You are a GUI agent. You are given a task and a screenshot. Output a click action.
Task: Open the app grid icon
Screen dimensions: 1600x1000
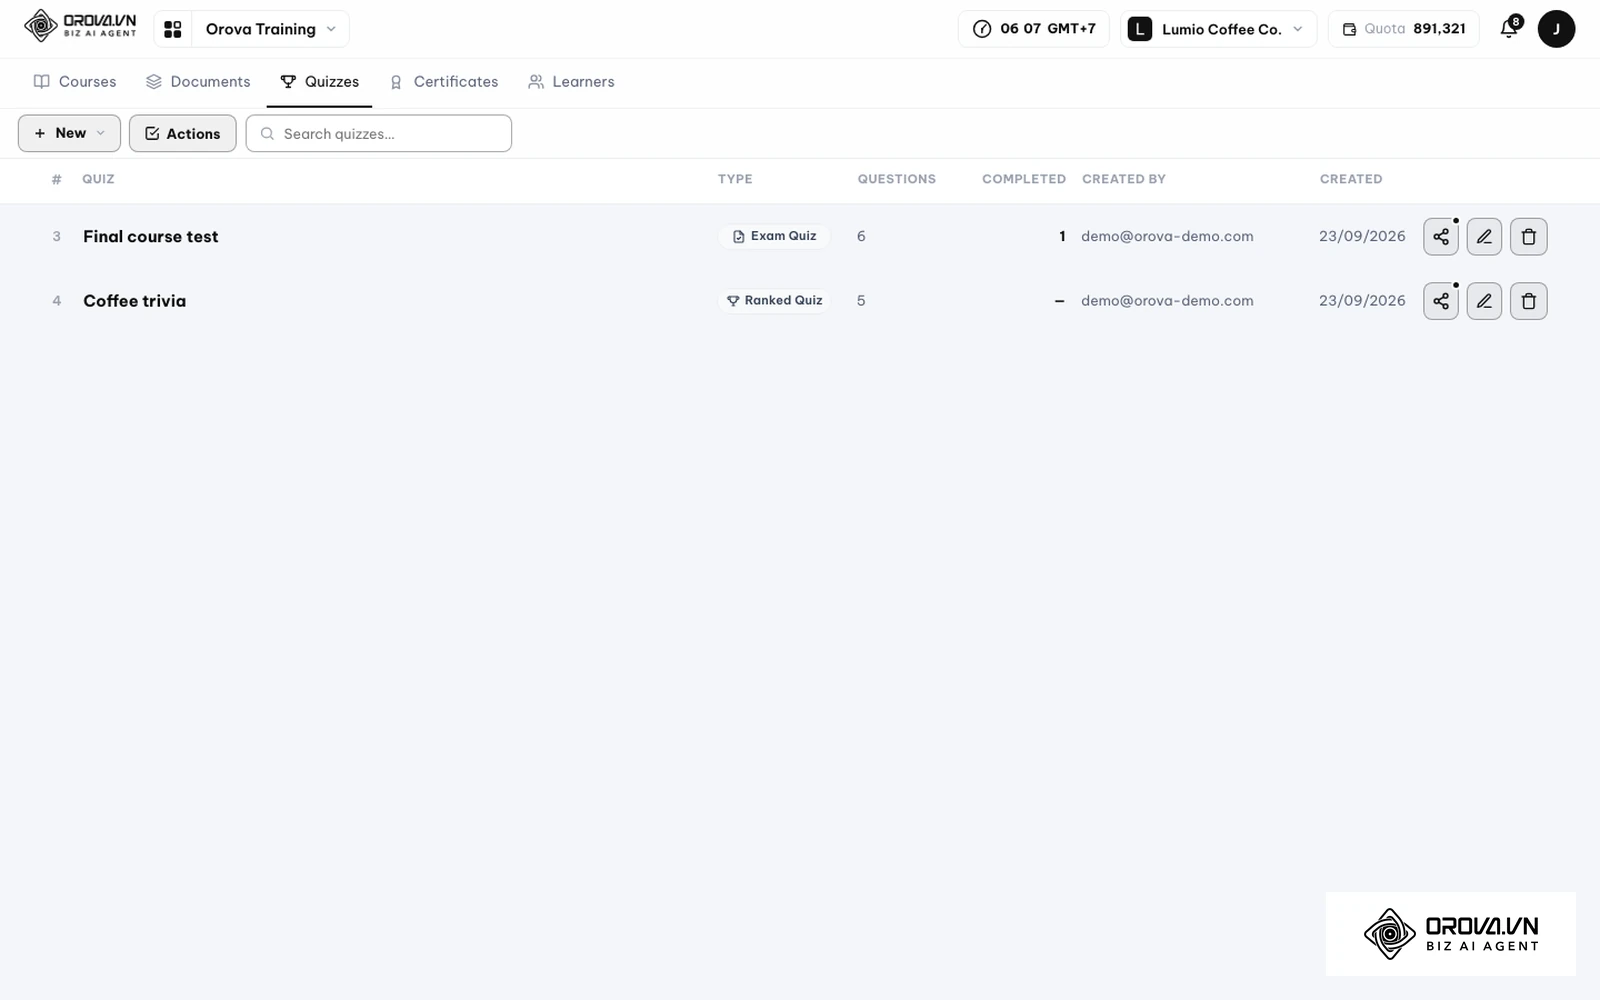[173, 29]
